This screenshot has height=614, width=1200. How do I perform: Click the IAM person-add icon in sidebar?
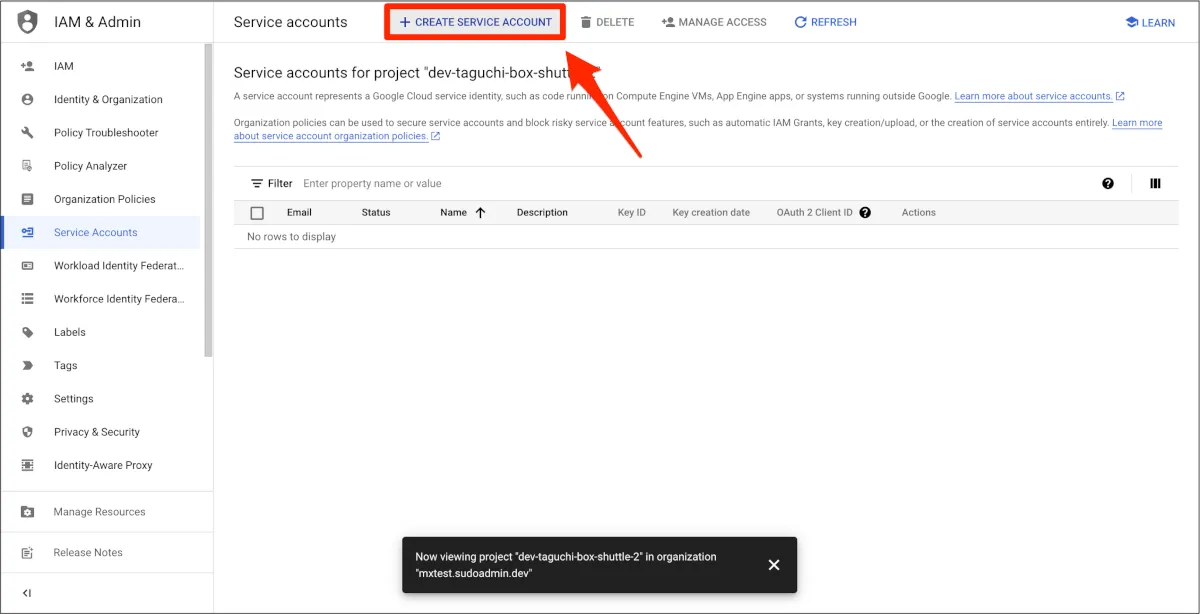click(x=28, y=66)
